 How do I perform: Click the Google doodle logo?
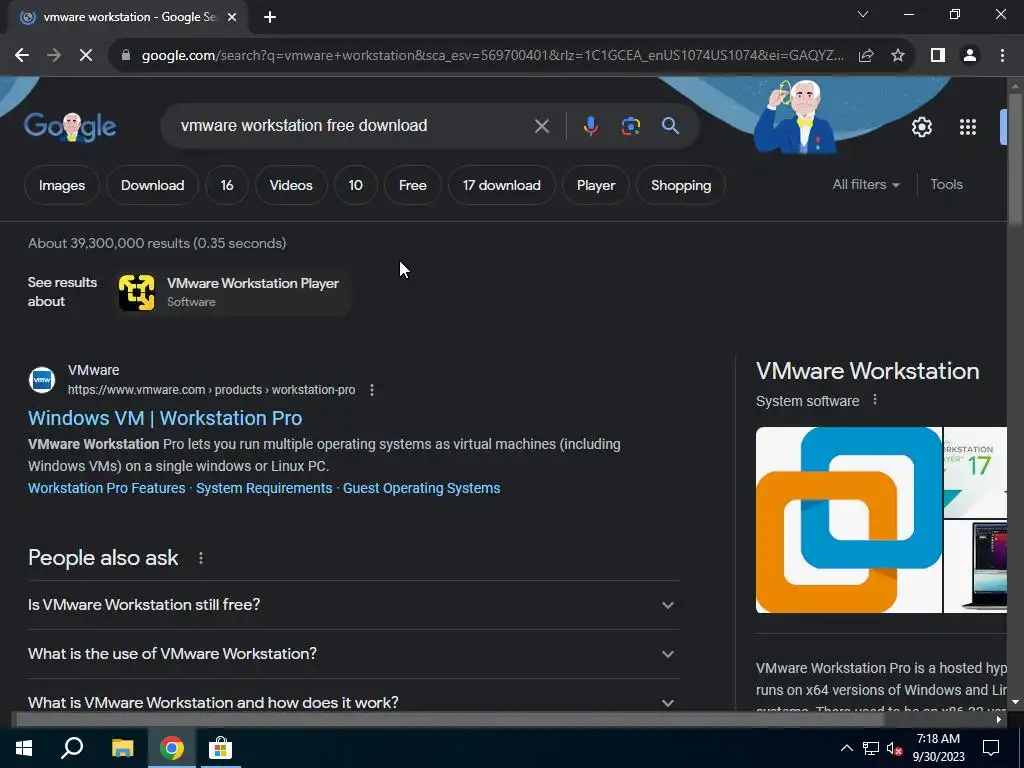[x=70, y=127]
